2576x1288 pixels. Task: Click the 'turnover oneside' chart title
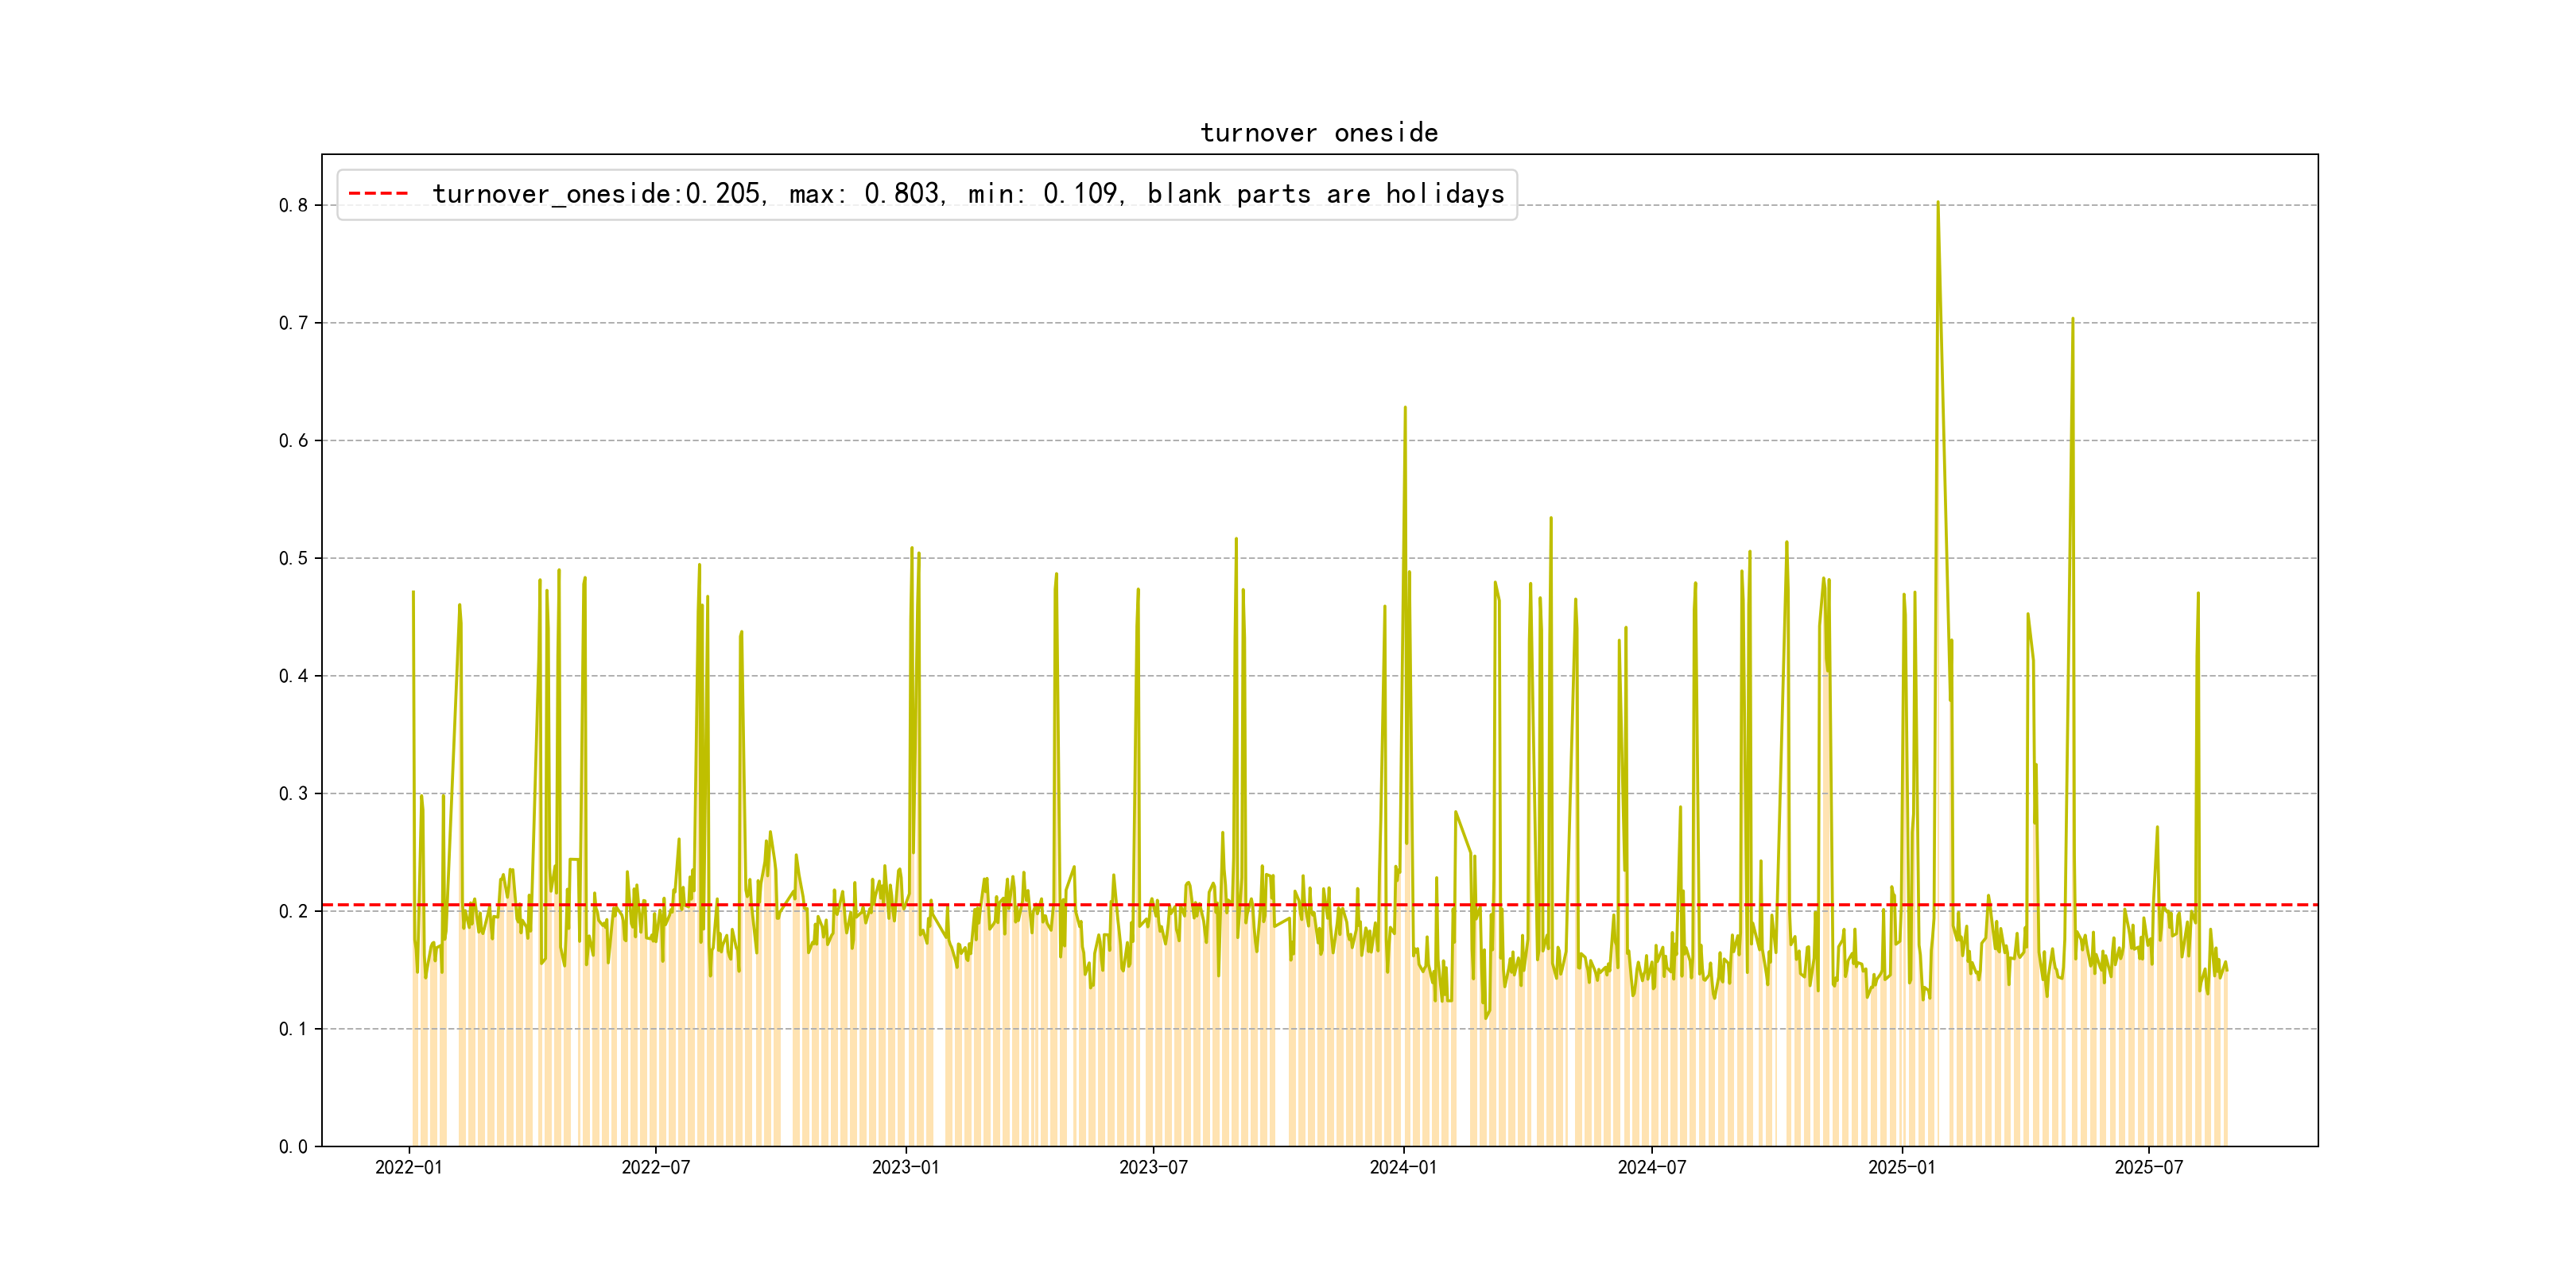point(1318,133)
